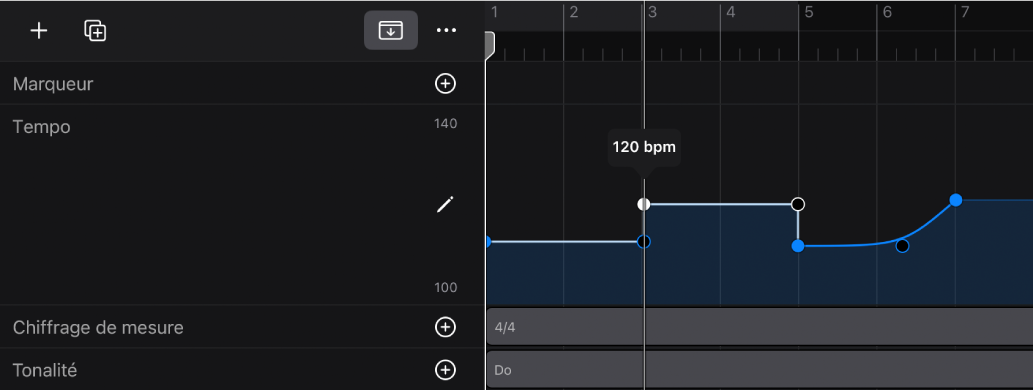The width and height of the screenshot is (1035, 391).
Task: Select the solid blue tempo point at bar 5
Action: point(798,246)
